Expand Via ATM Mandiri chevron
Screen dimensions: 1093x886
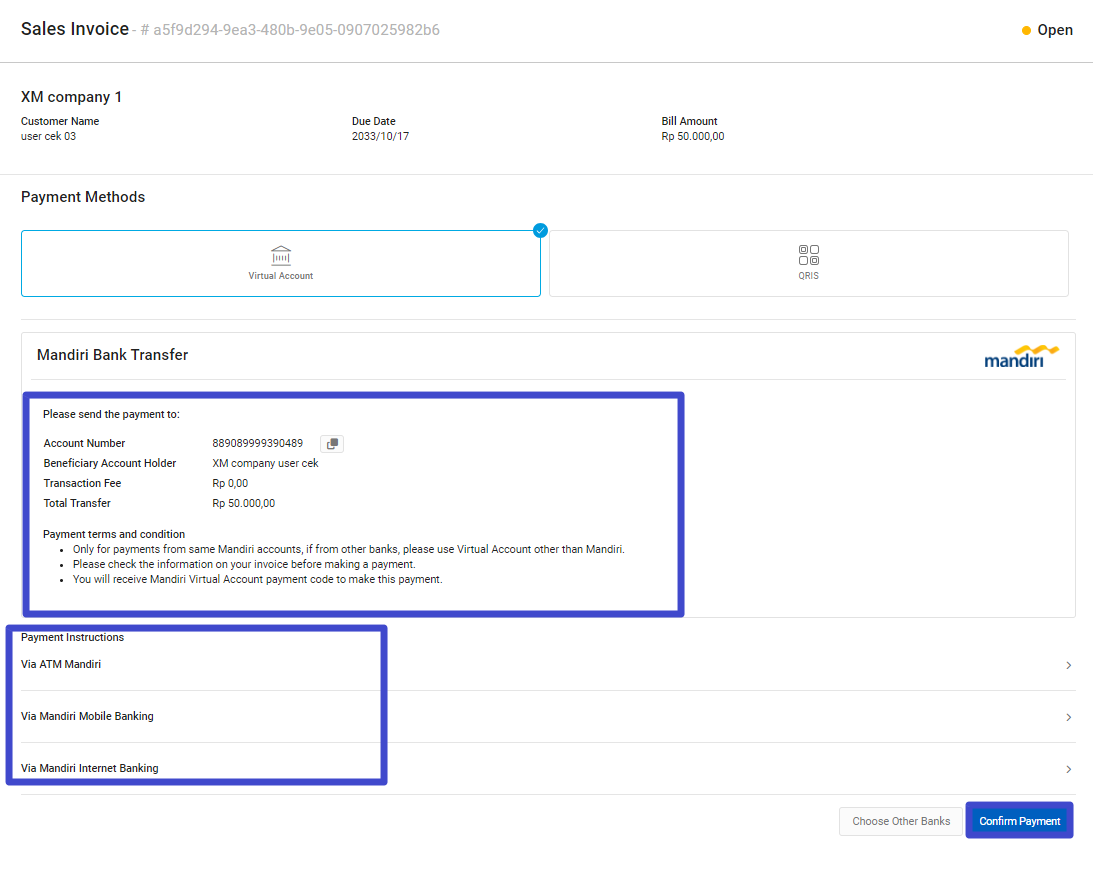(1069, 666)
